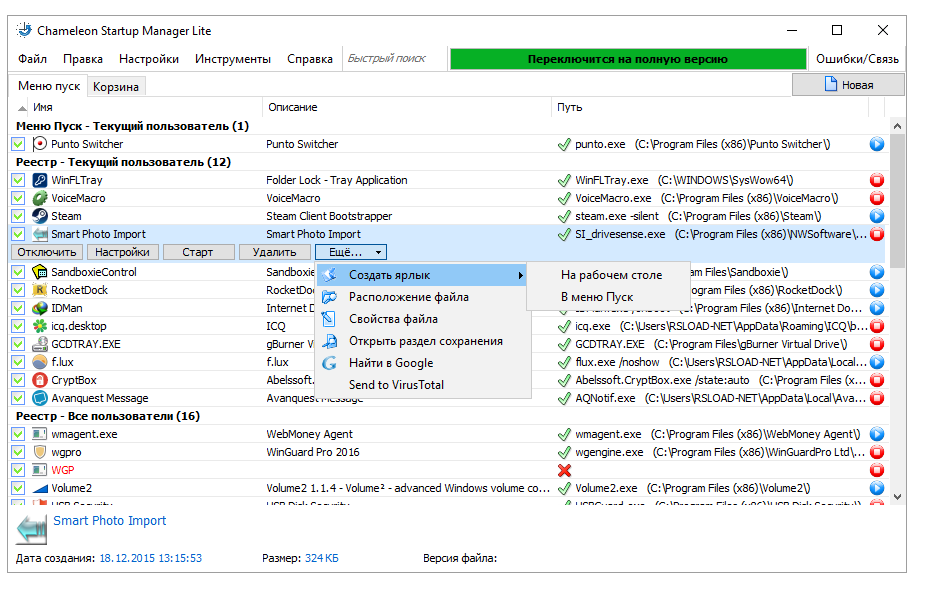Click the Новая button
This screenshot has height=602, width=936.
848,85
